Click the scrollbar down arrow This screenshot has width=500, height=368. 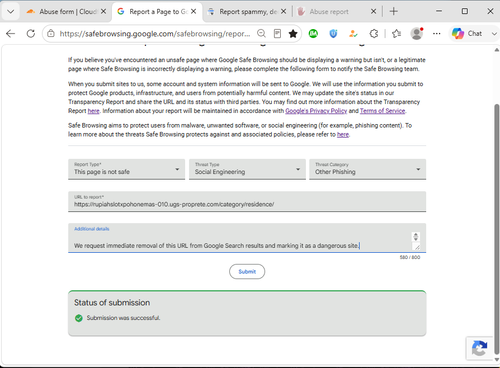[x=497, y=359]
